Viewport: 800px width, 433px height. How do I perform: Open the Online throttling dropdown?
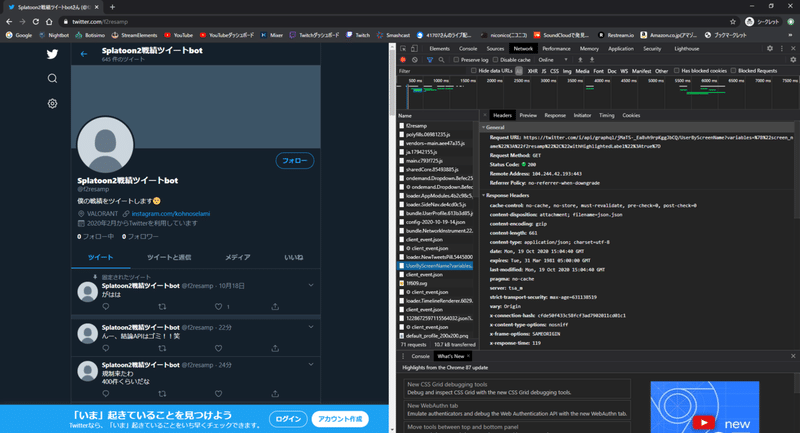(x=553, y=60)
